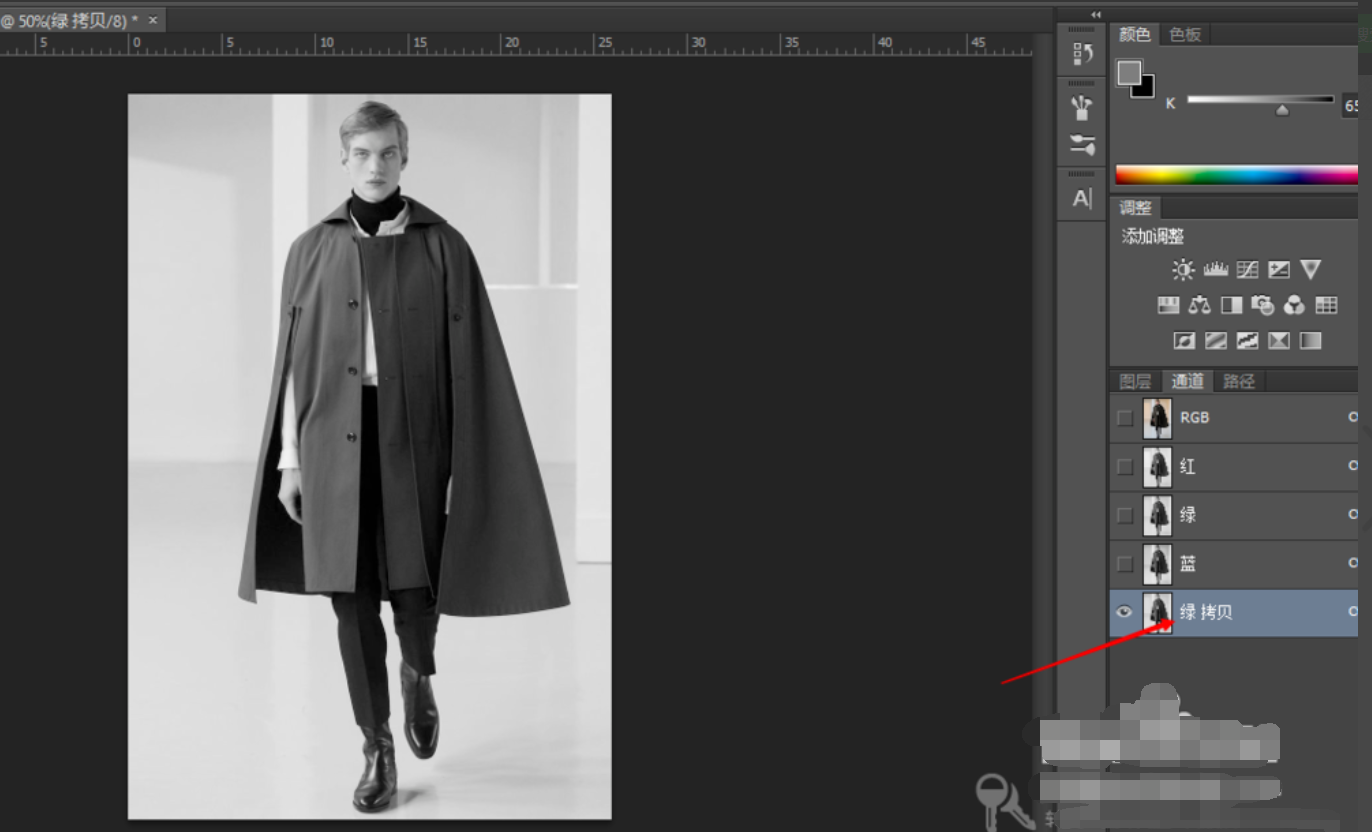Image resolution: width=1372 pixels, height=832 pixels.
Task: Add a Black & White adjustment
Action: coord(1231,305)
